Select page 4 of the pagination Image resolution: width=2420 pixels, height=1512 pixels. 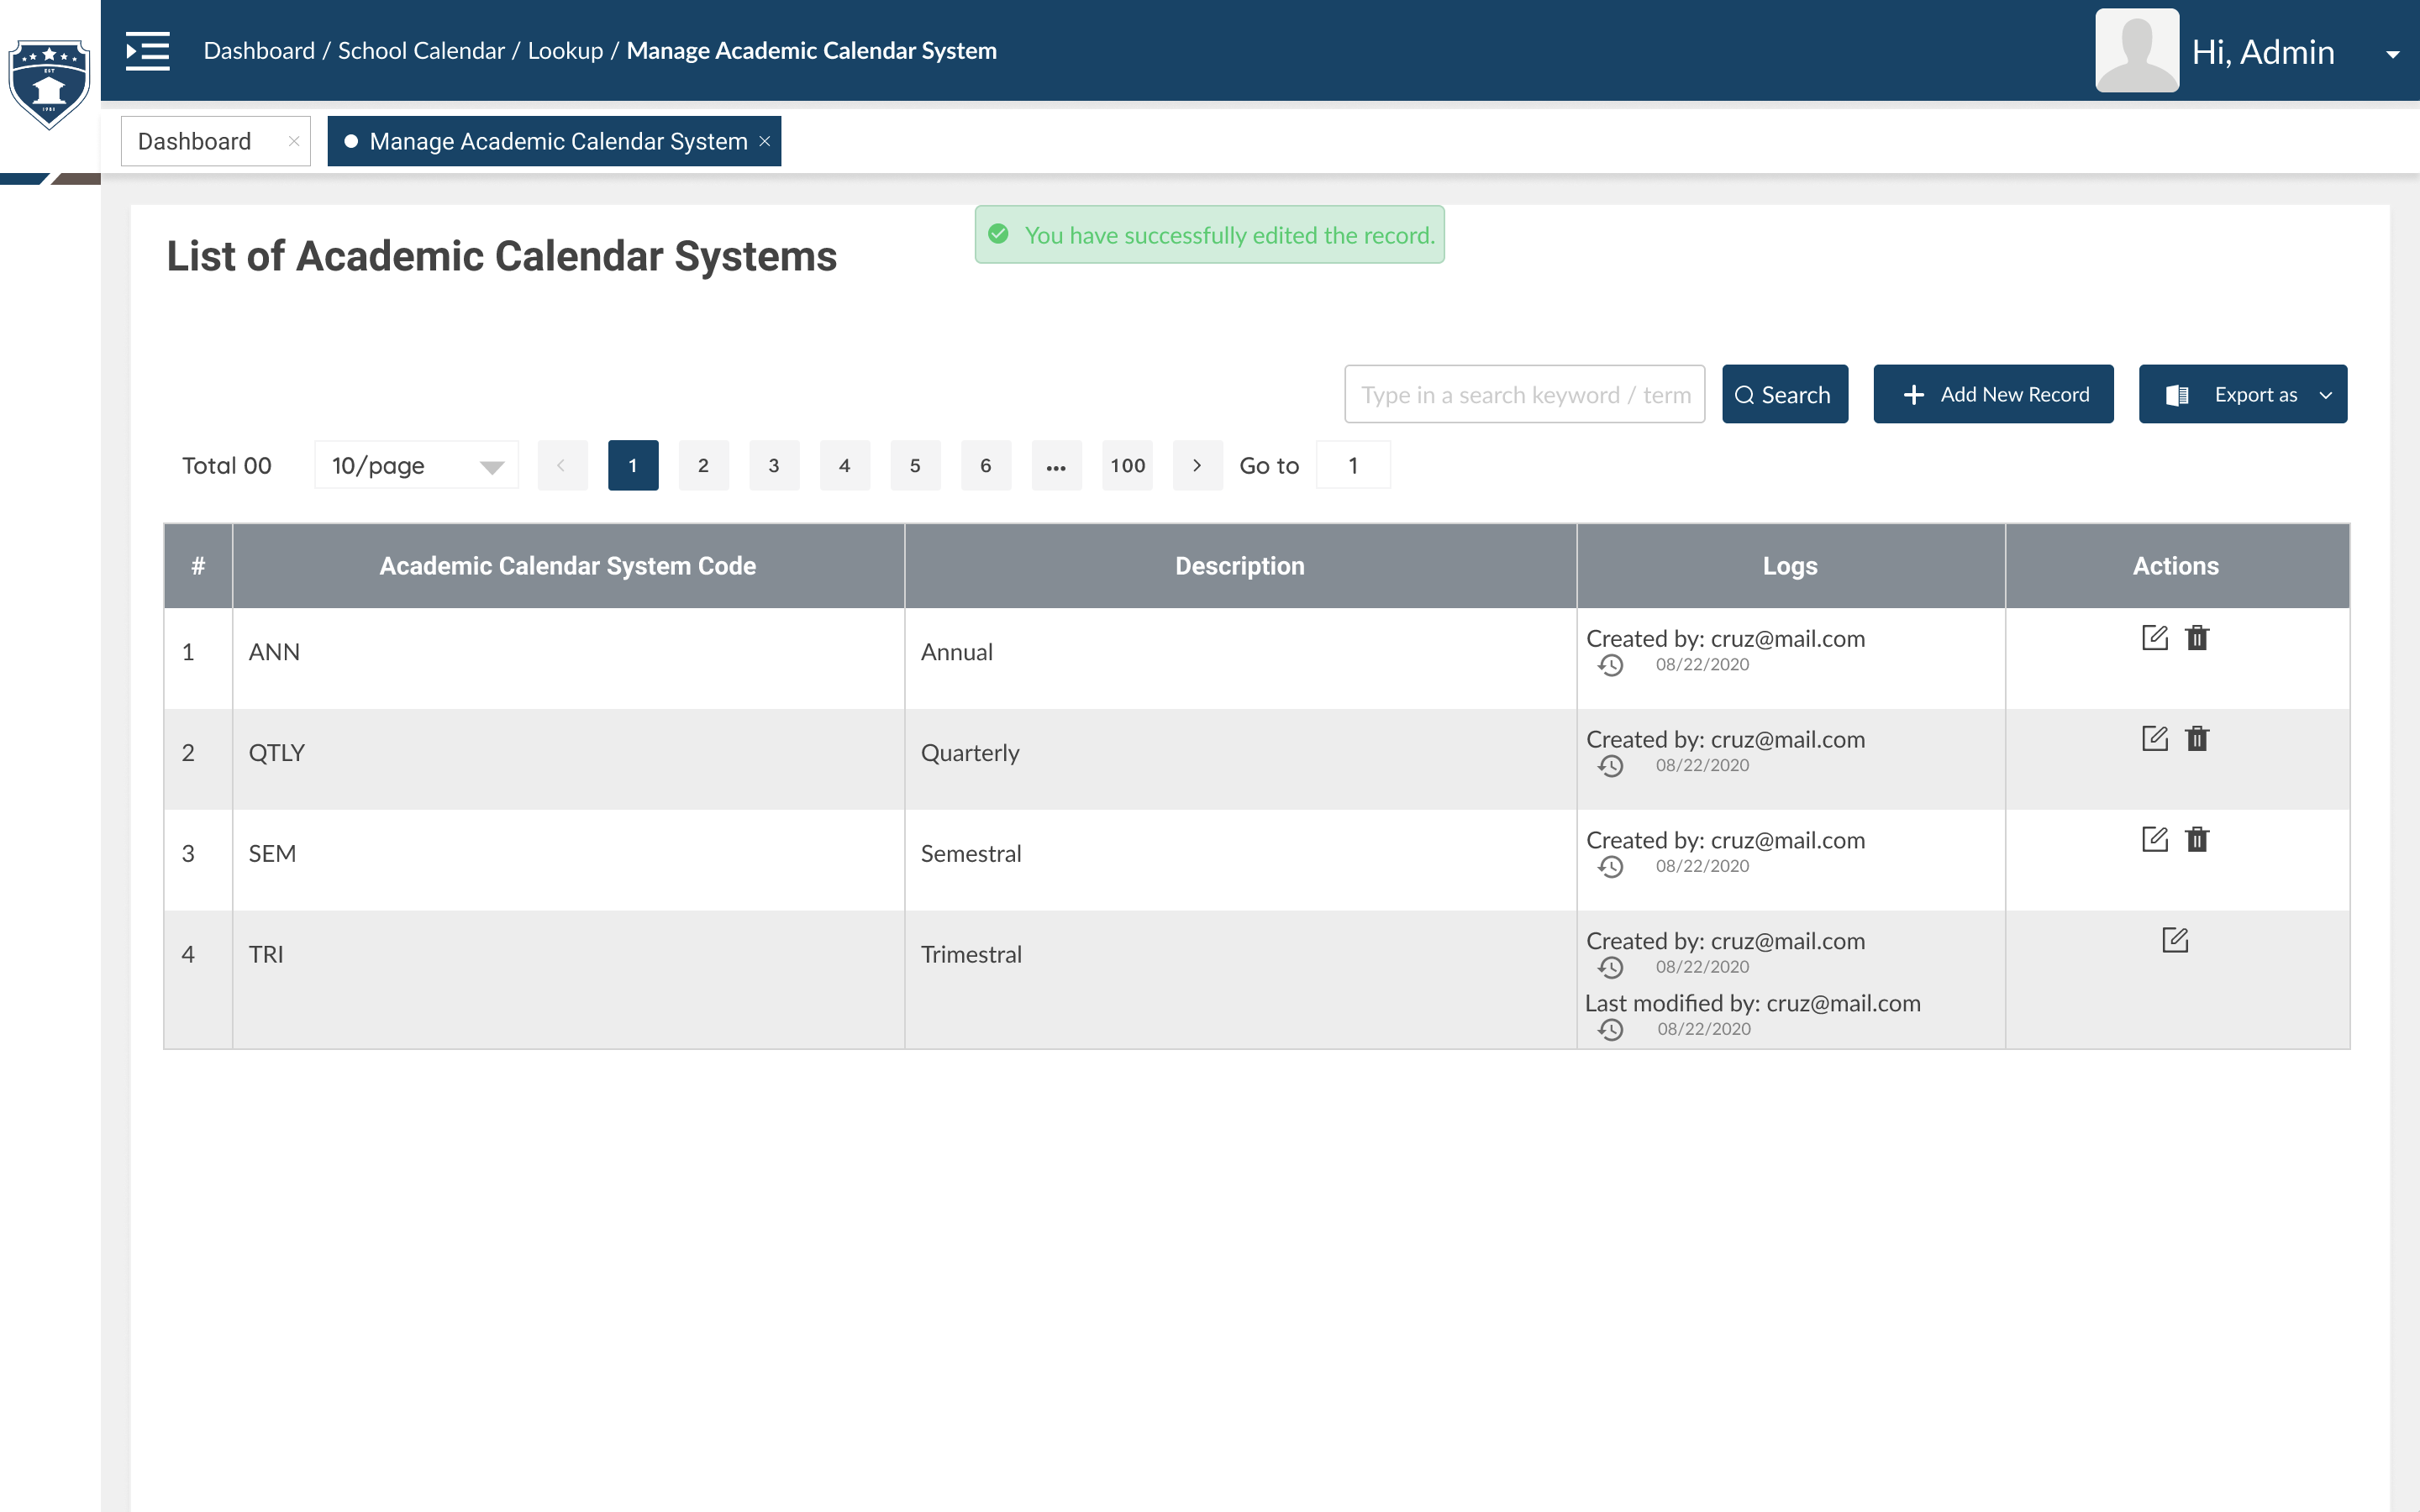coord(844,465)
